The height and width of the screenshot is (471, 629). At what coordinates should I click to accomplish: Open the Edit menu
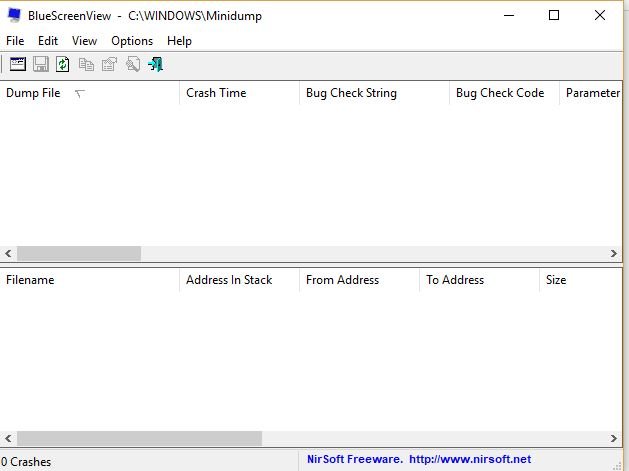point(48,41)
